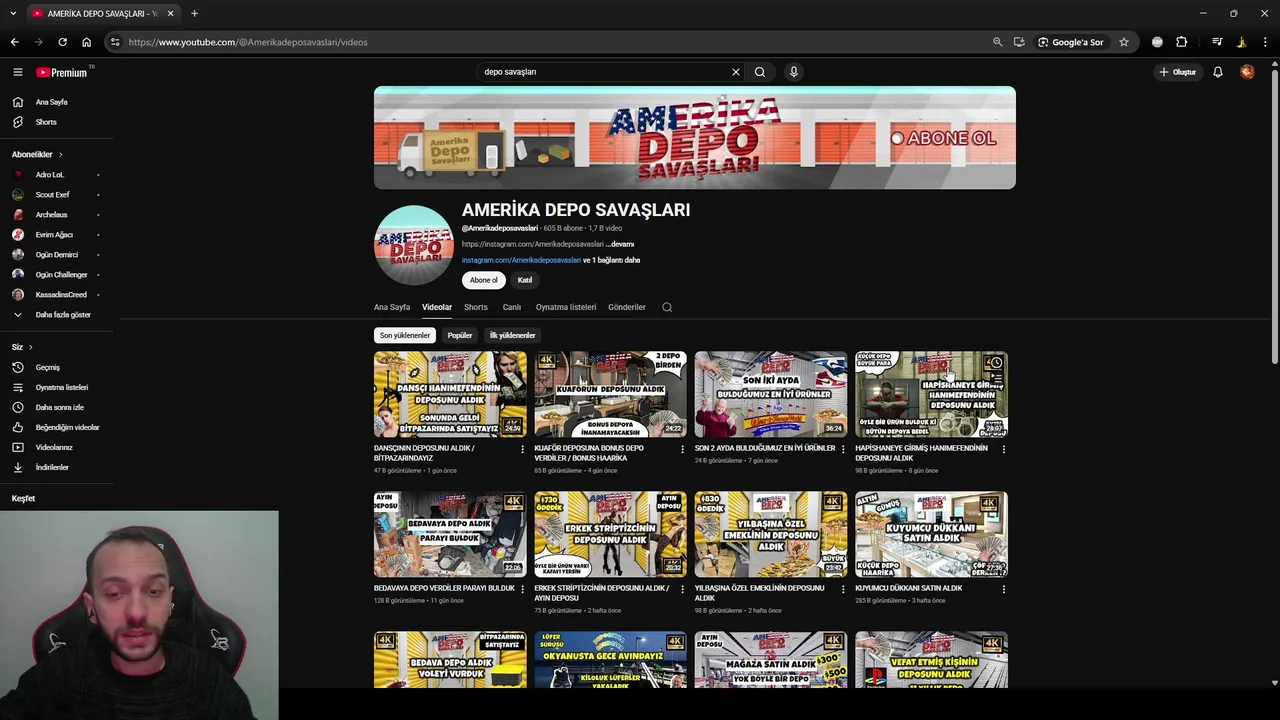
Task: Open KUAFÖR DEPOSUNA BONUS DEPO video thumbnail
Action: pyautogui.click(x=611, y=394)
